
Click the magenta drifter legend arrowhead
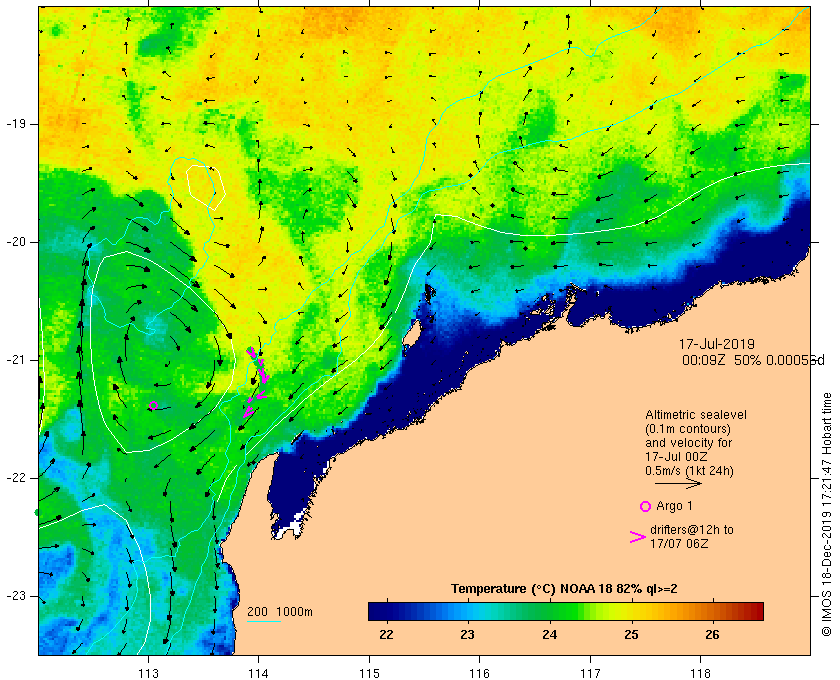[x=637, y=537]
